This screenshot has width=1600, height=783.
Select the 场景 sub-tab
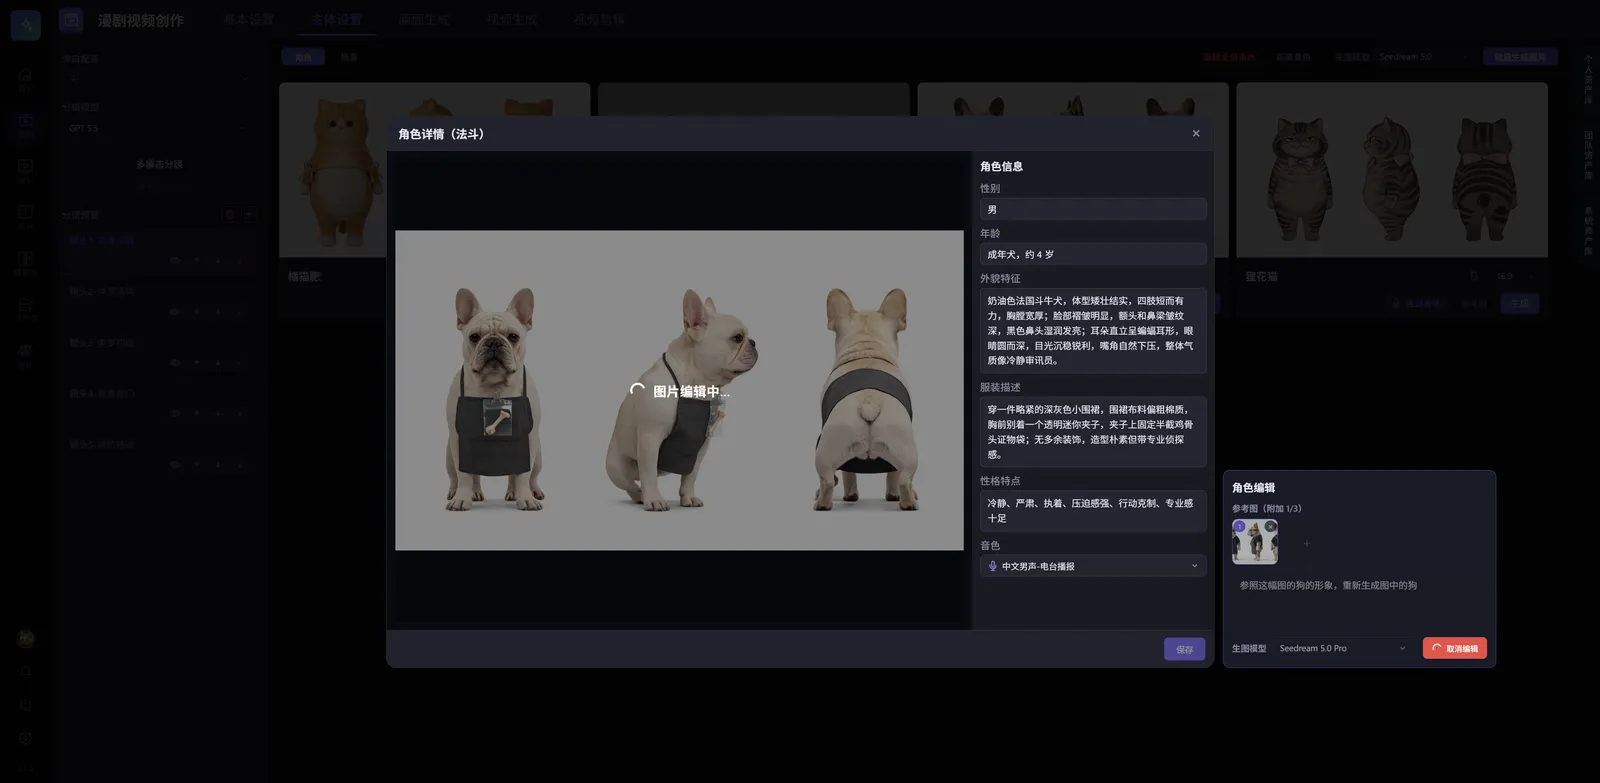click(349, 57)
